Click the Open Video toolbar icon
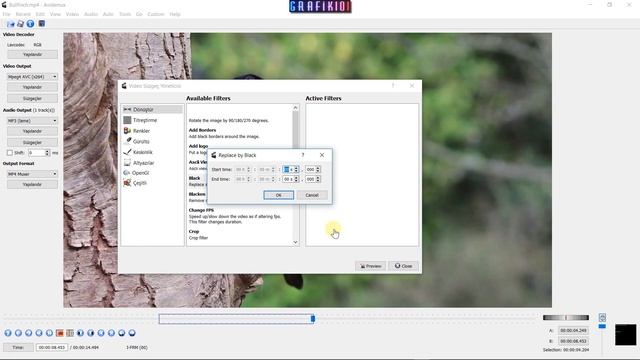This screenshot has height=360, width=640. pos(11,24)
